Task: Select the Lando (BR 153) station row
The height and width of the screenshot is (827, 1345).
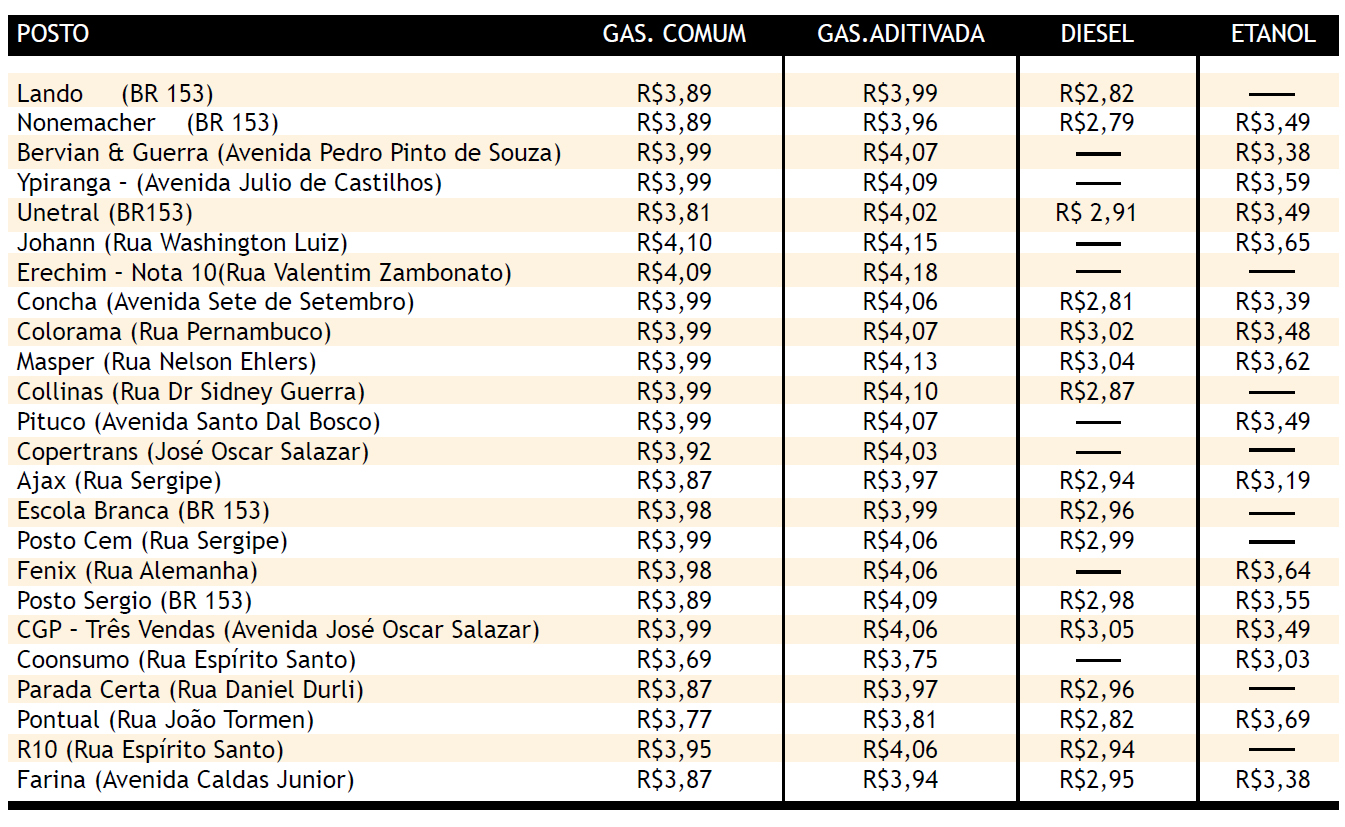Action: pos(673,93)
